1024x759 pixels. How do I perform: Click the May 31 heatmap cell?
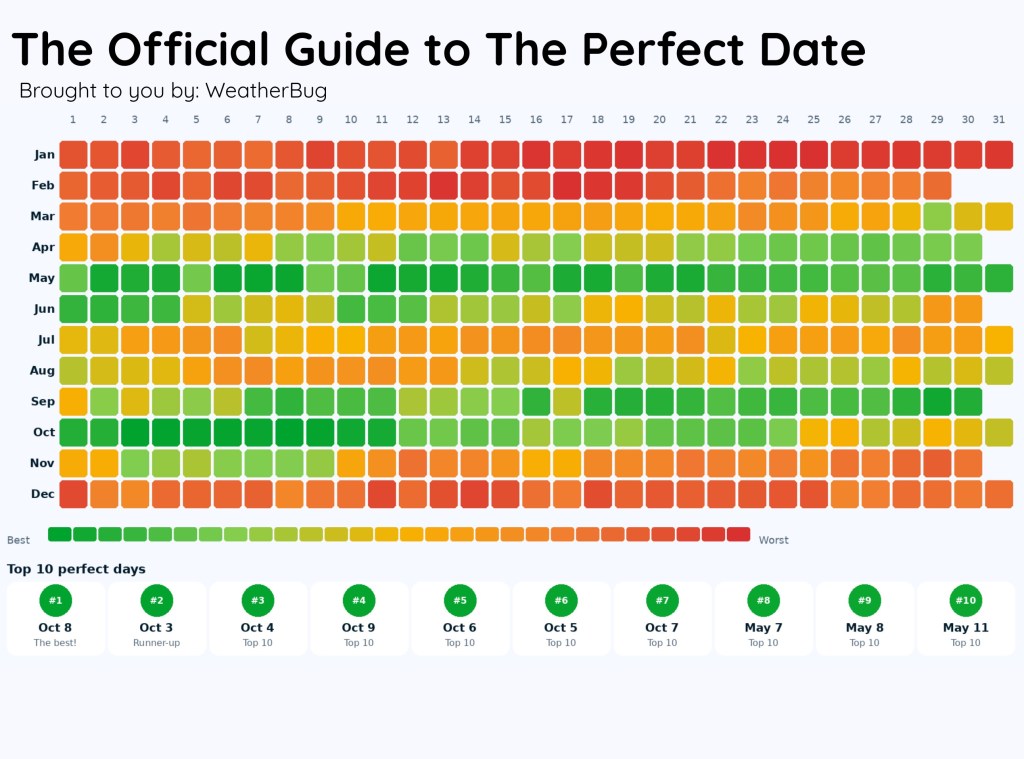999,277
